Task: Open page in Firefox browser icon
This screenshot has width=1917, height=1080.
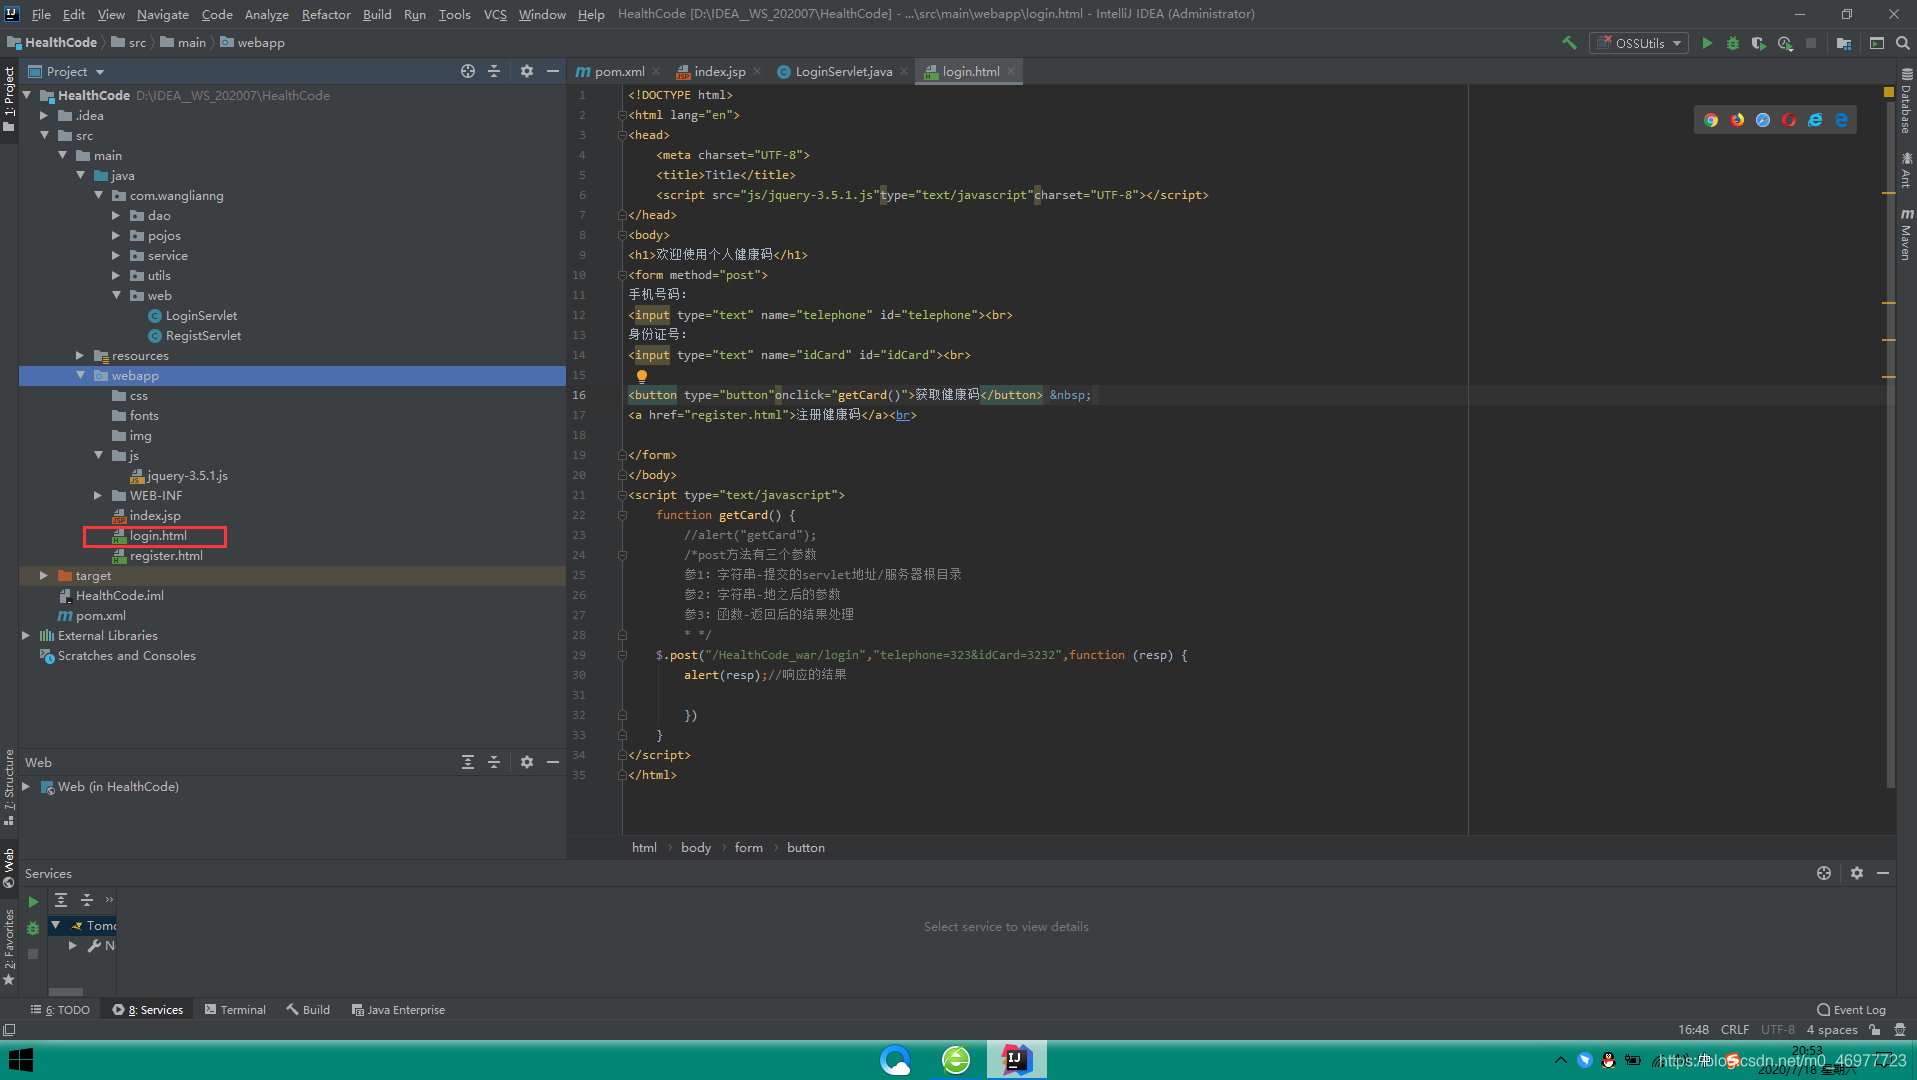Action: (x=1737, y=120)
